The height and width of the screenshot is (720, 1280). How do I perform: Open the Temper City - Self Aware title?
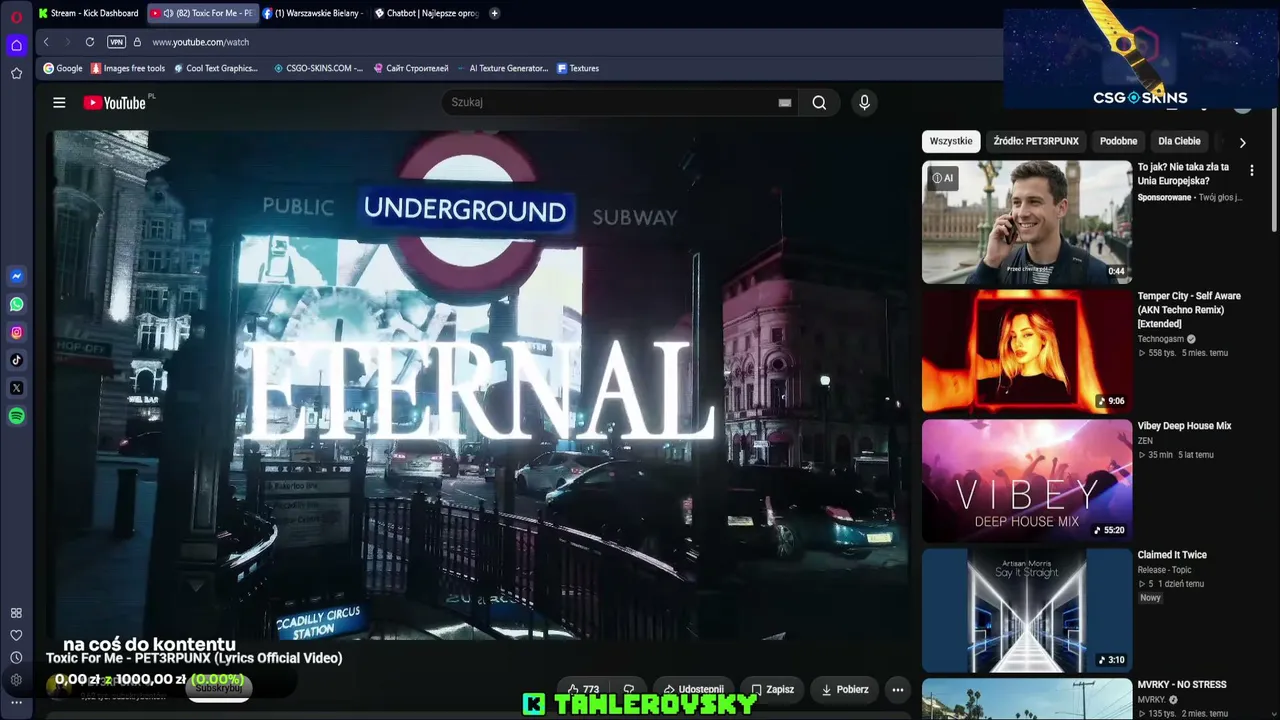pyautogui.click(x=1189, y=310)
